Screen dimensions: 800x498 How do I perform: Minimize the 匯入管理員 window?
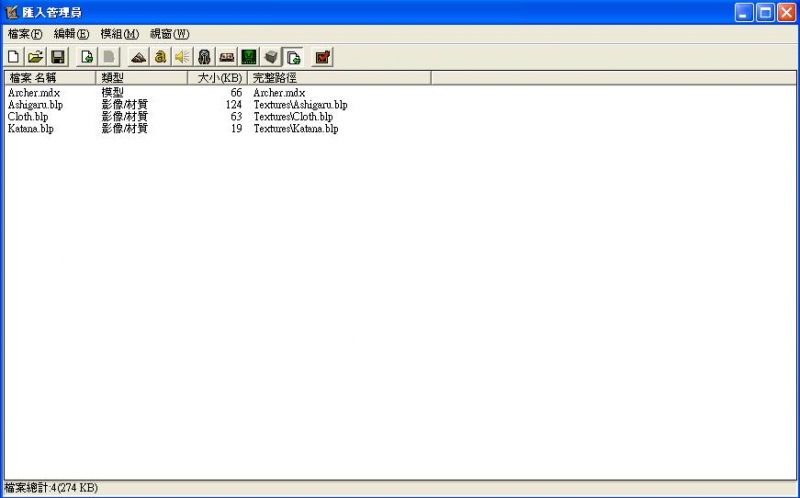(744, 13)
